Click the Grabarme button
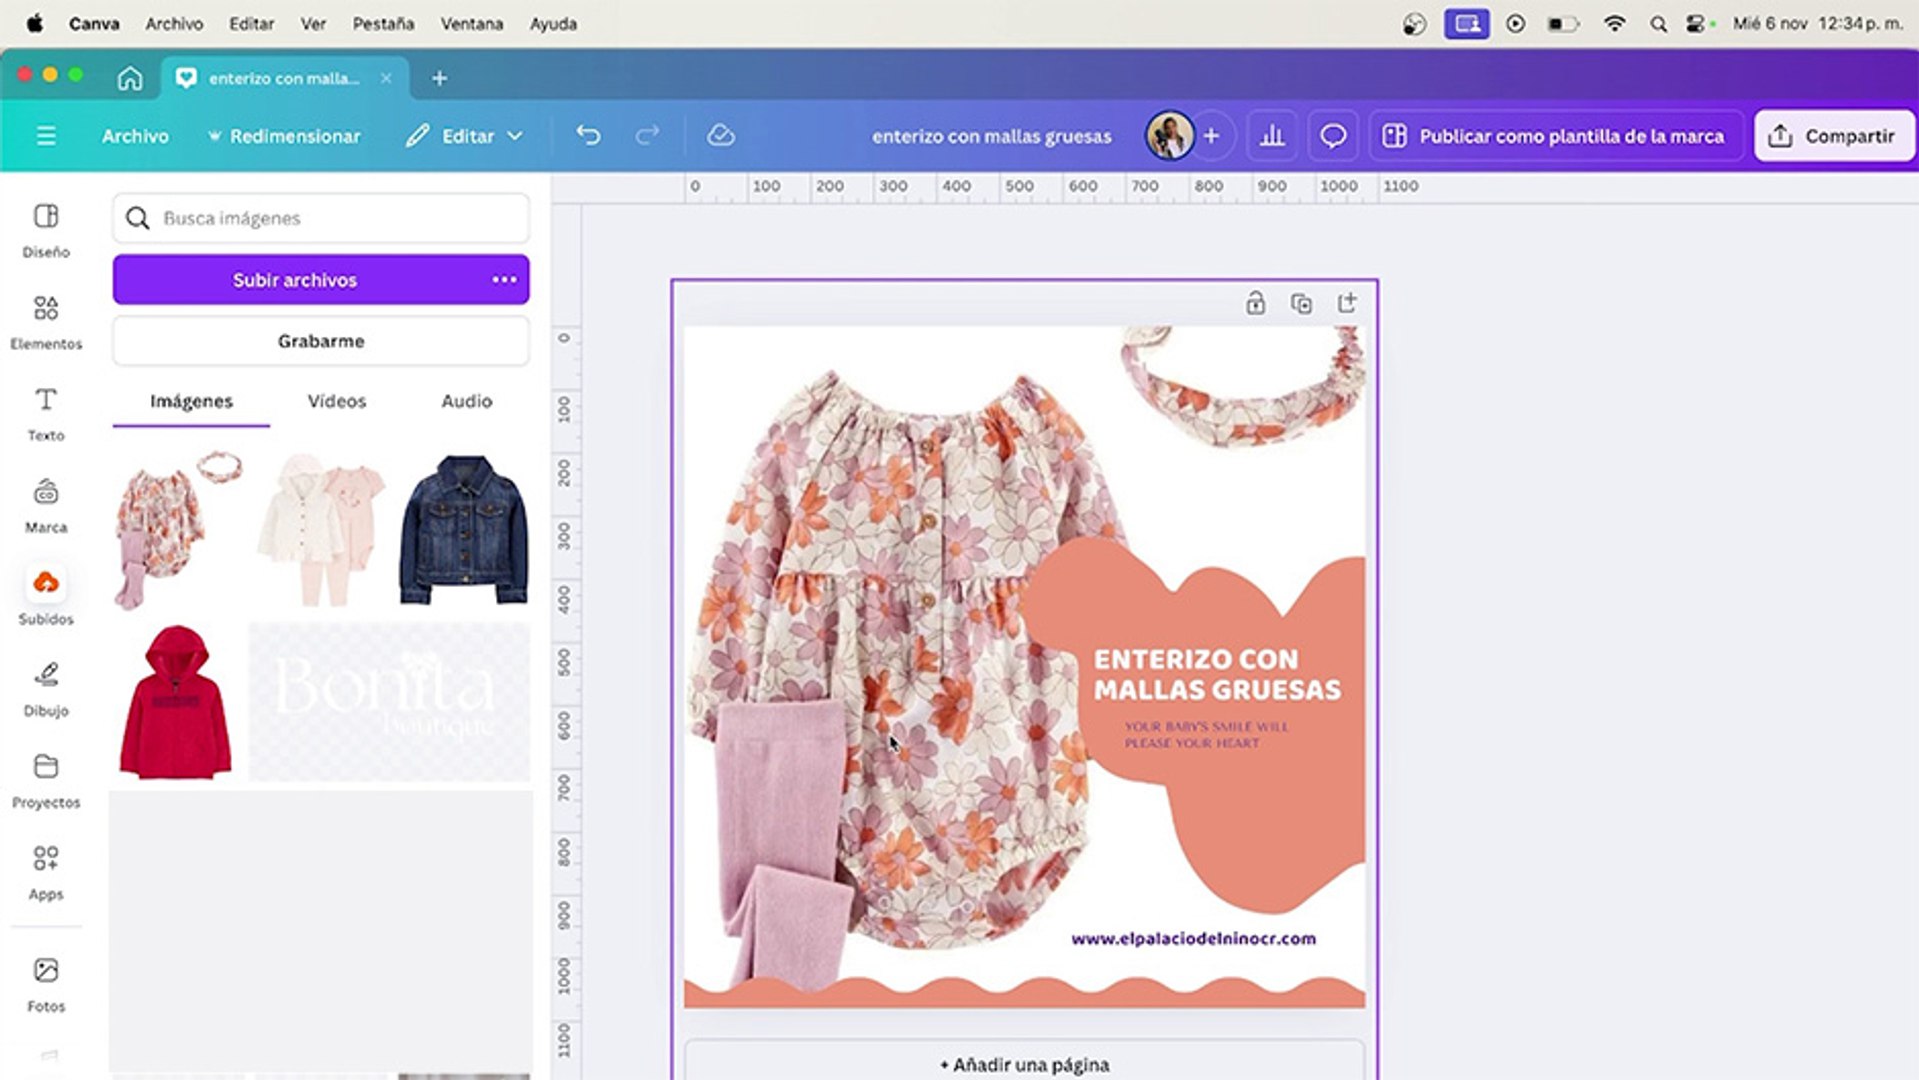The width and height of the screenshot is (1919, 1080). point(321,341)
